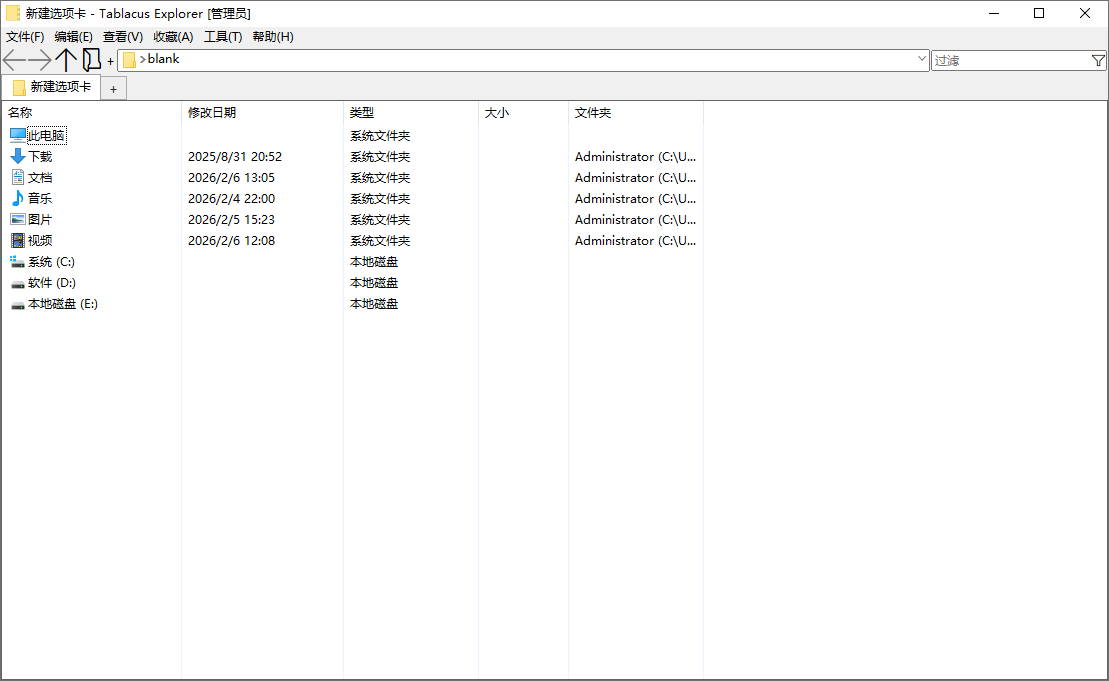Click the breadcrumb chevron before blank
1109x681 pixels.
144,60
